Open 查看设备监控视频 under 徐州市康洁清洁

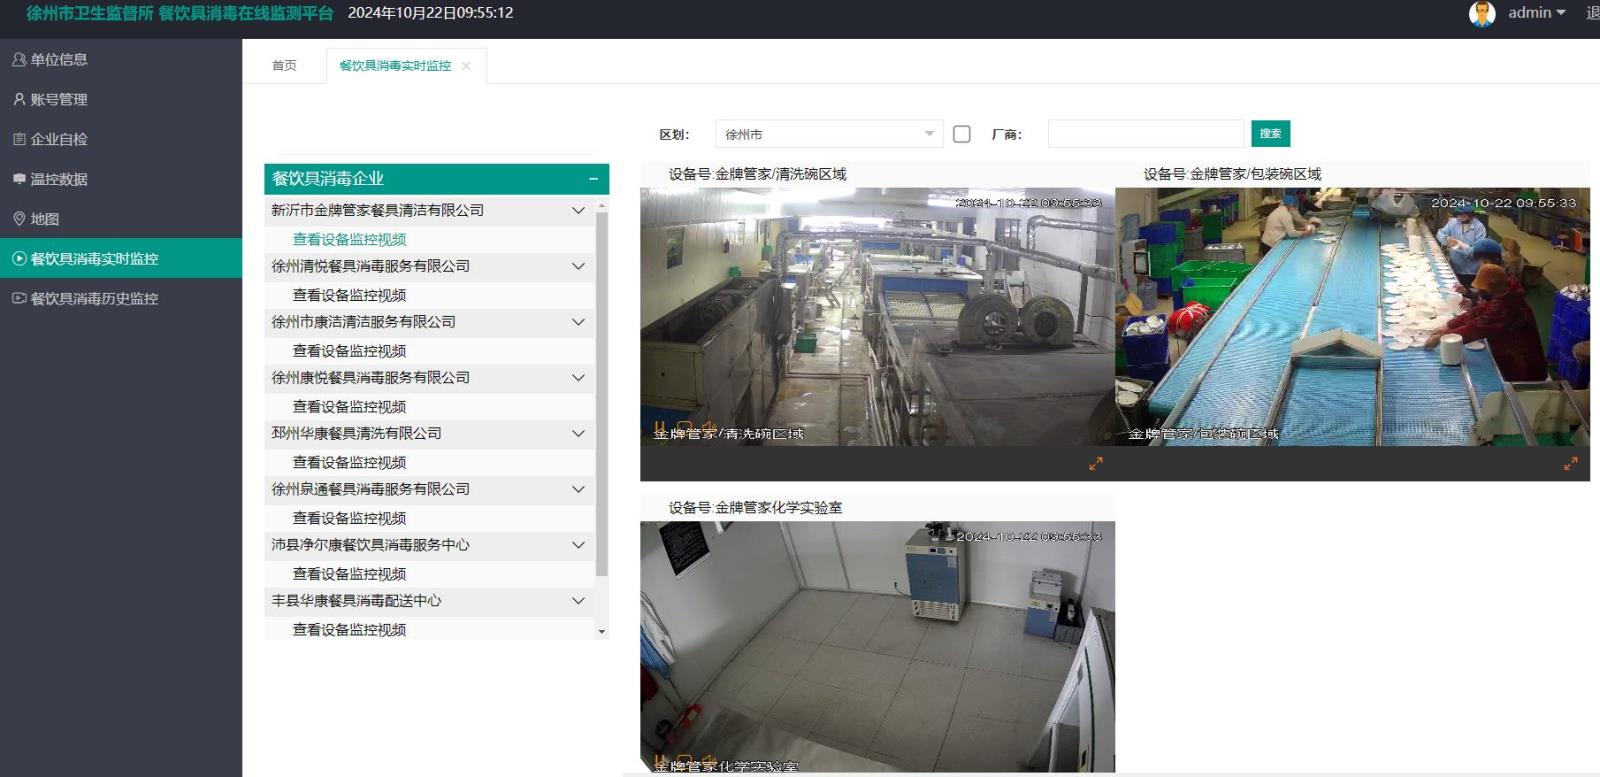click(x=349, y=351)
